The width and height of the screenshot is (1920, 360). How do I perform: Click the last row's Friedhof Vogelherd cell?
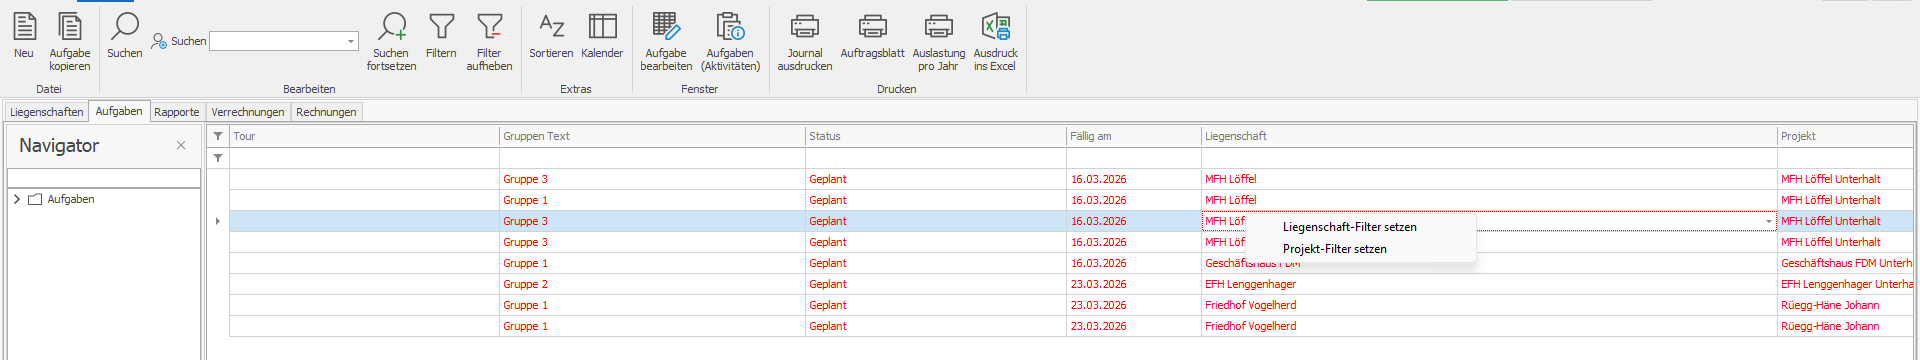[x=1489, y=326]
